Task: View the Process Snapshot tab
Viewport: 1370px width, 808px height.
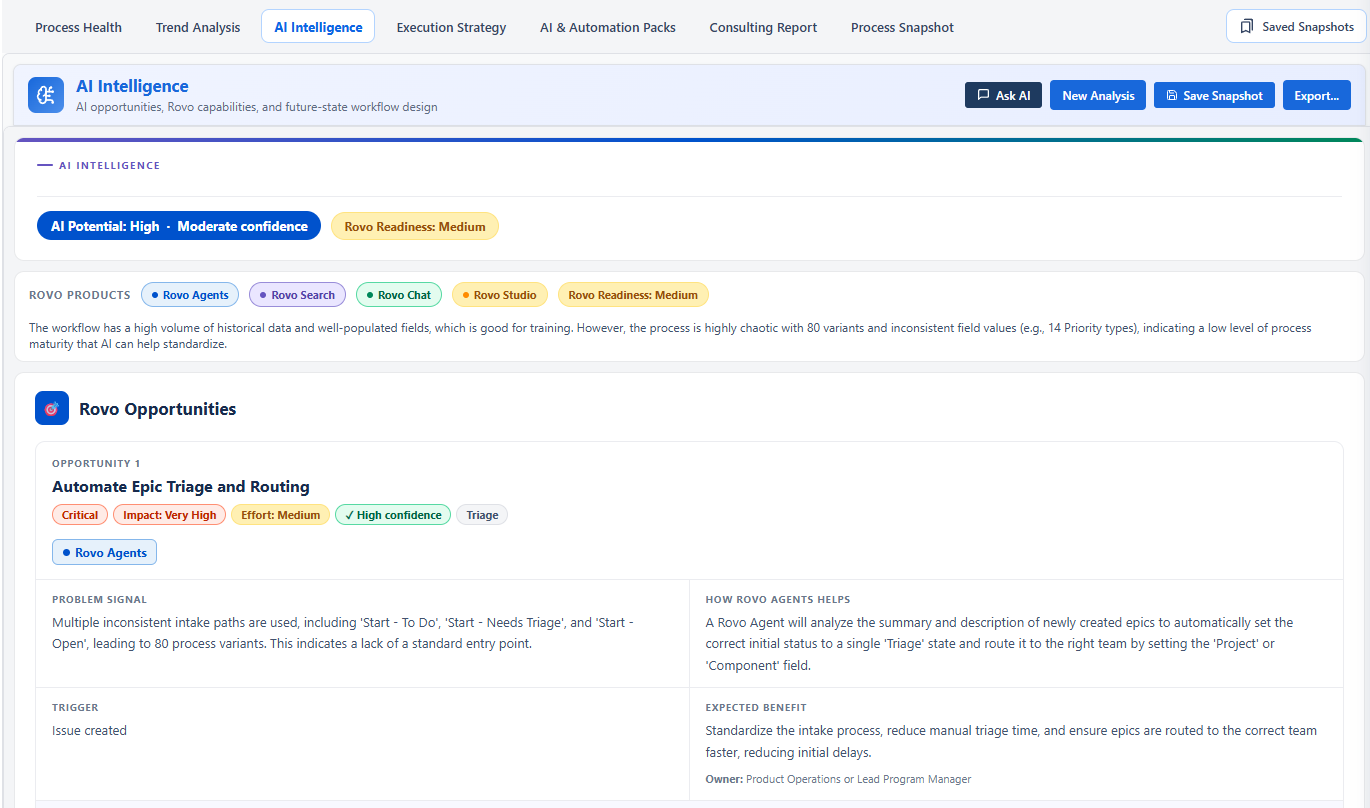Action: click(902, 27)
